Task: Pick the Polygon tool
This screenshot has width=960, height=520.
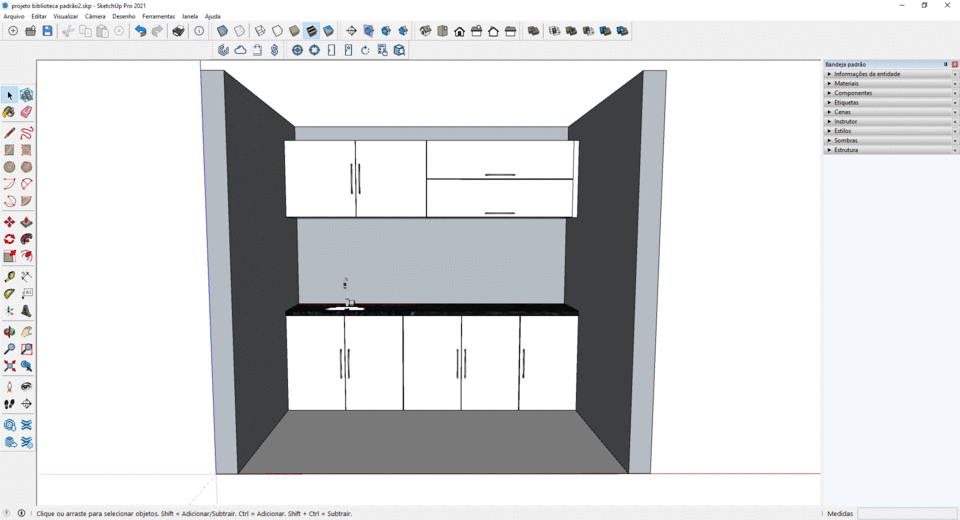Action: click(x=26, y=167)
